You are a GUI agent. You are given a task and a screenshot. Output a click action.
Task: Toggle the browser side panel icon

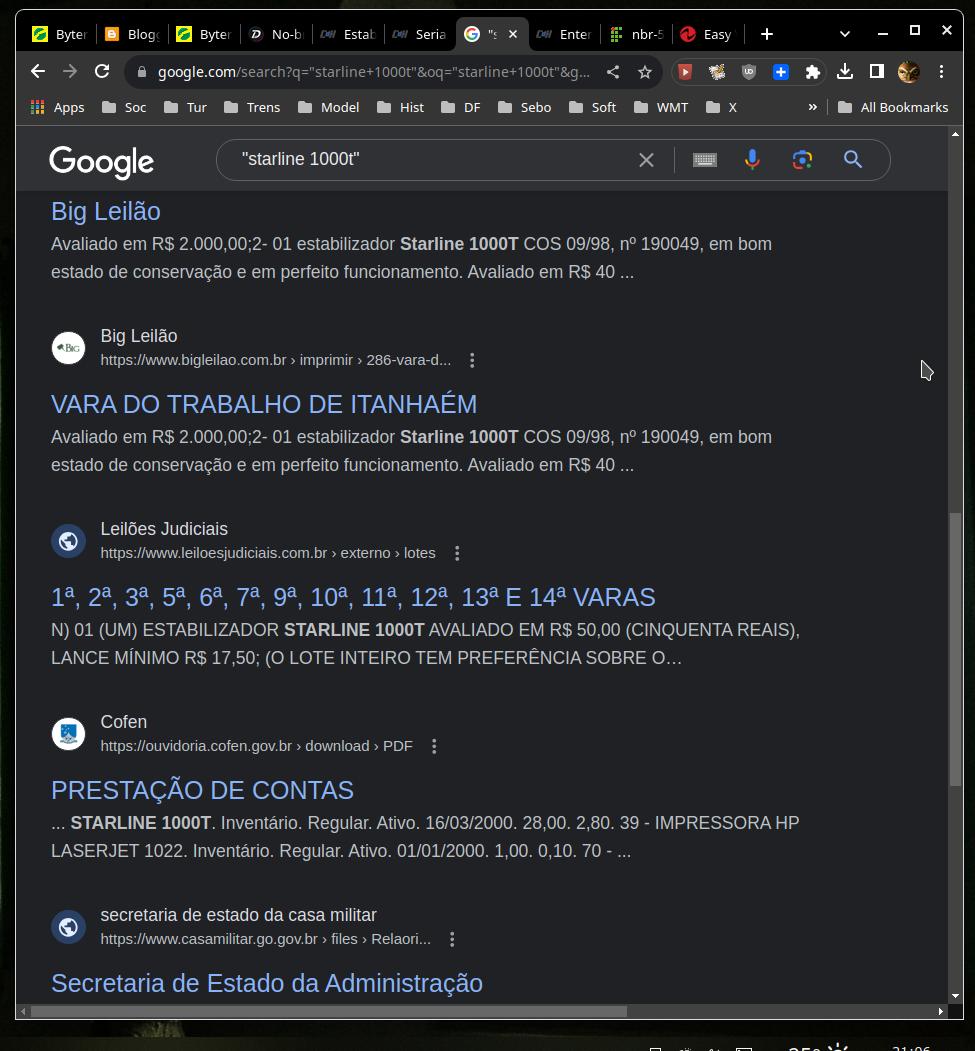pyautogui.click(x=876, y=72)
